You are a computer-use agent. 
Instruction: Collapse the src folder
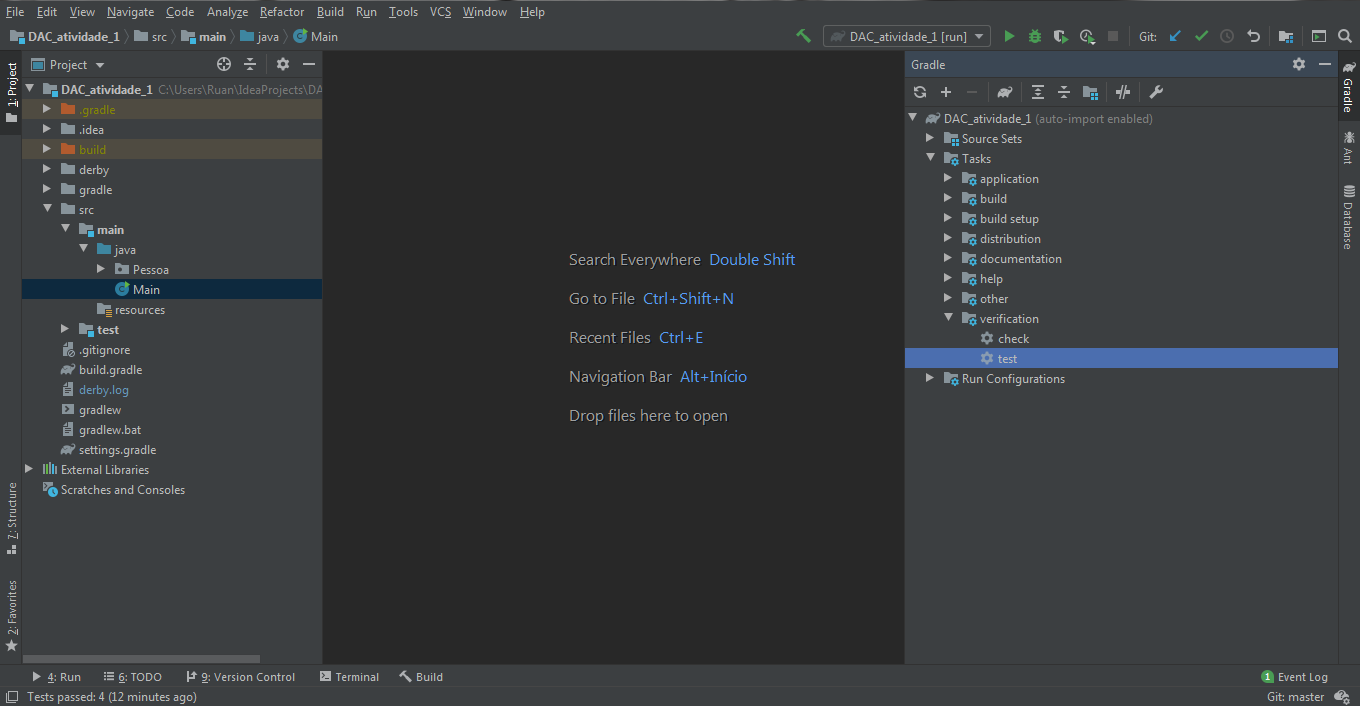47,210
